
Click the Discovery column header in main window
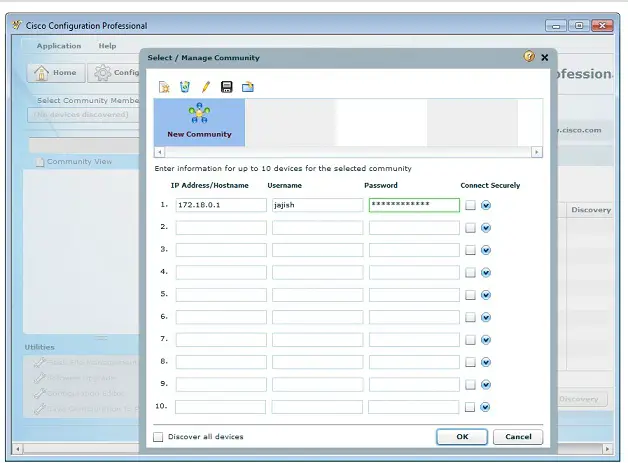point(590,210)
